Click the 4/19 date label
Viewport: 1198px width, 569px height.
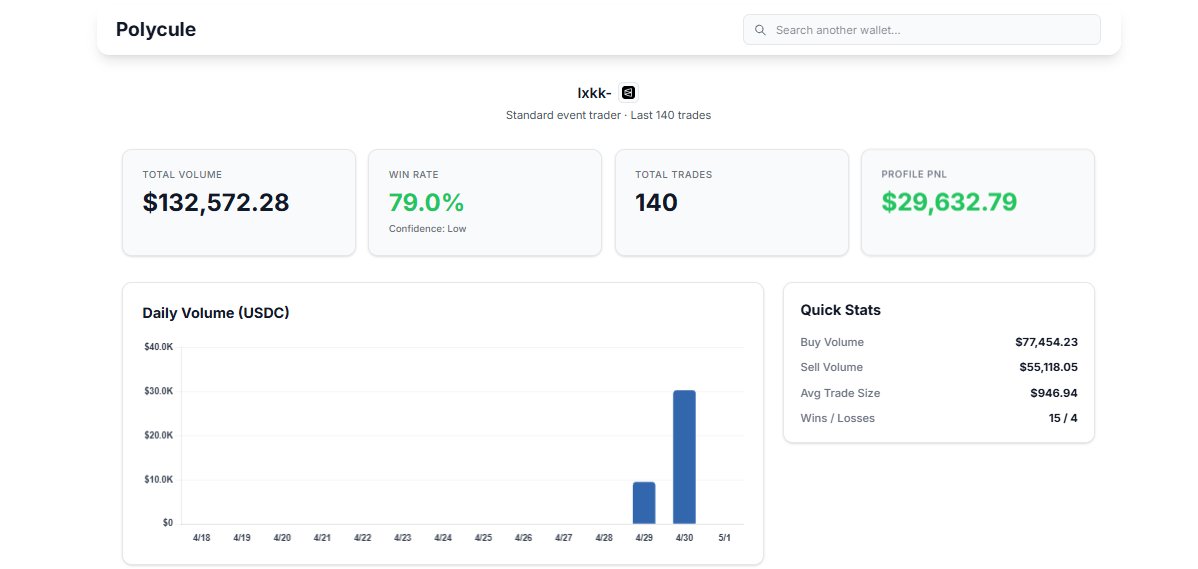tap(241, 538)
